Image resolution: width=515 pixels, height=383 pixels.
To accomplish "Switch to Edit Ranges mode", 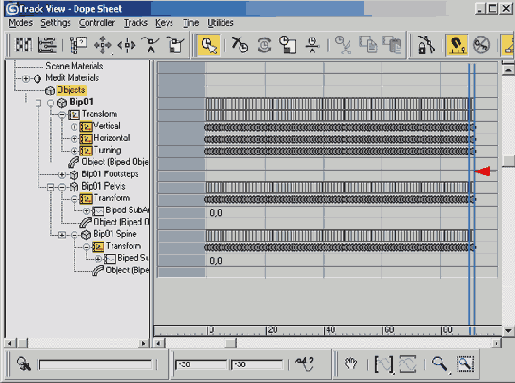I will coord(47,45).
